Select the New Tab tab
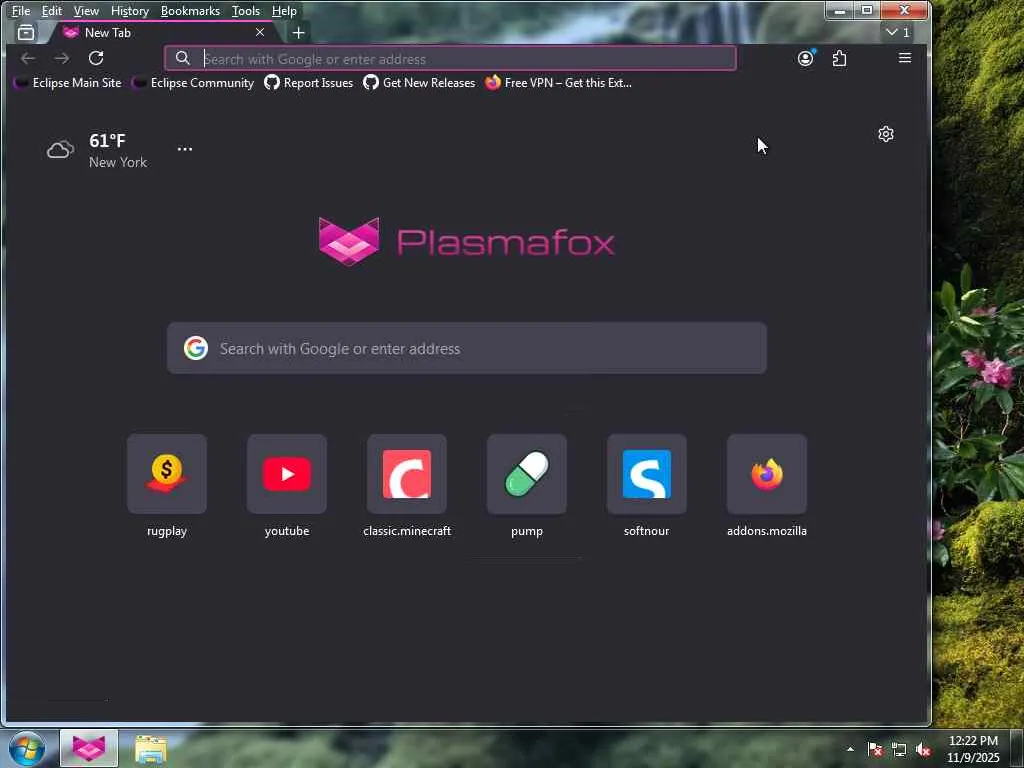This screenshot has height=768, width=1024. point(163,32)
